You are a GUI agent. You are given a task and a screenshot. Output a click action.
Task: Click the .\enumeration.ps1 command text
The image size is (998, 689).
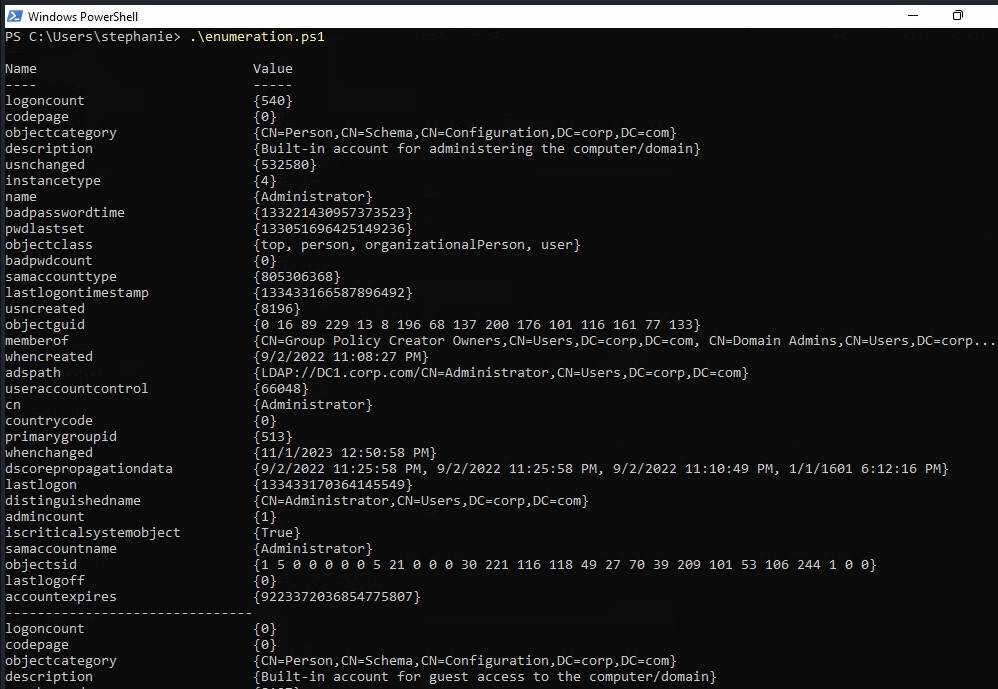(x=257, y=37)
